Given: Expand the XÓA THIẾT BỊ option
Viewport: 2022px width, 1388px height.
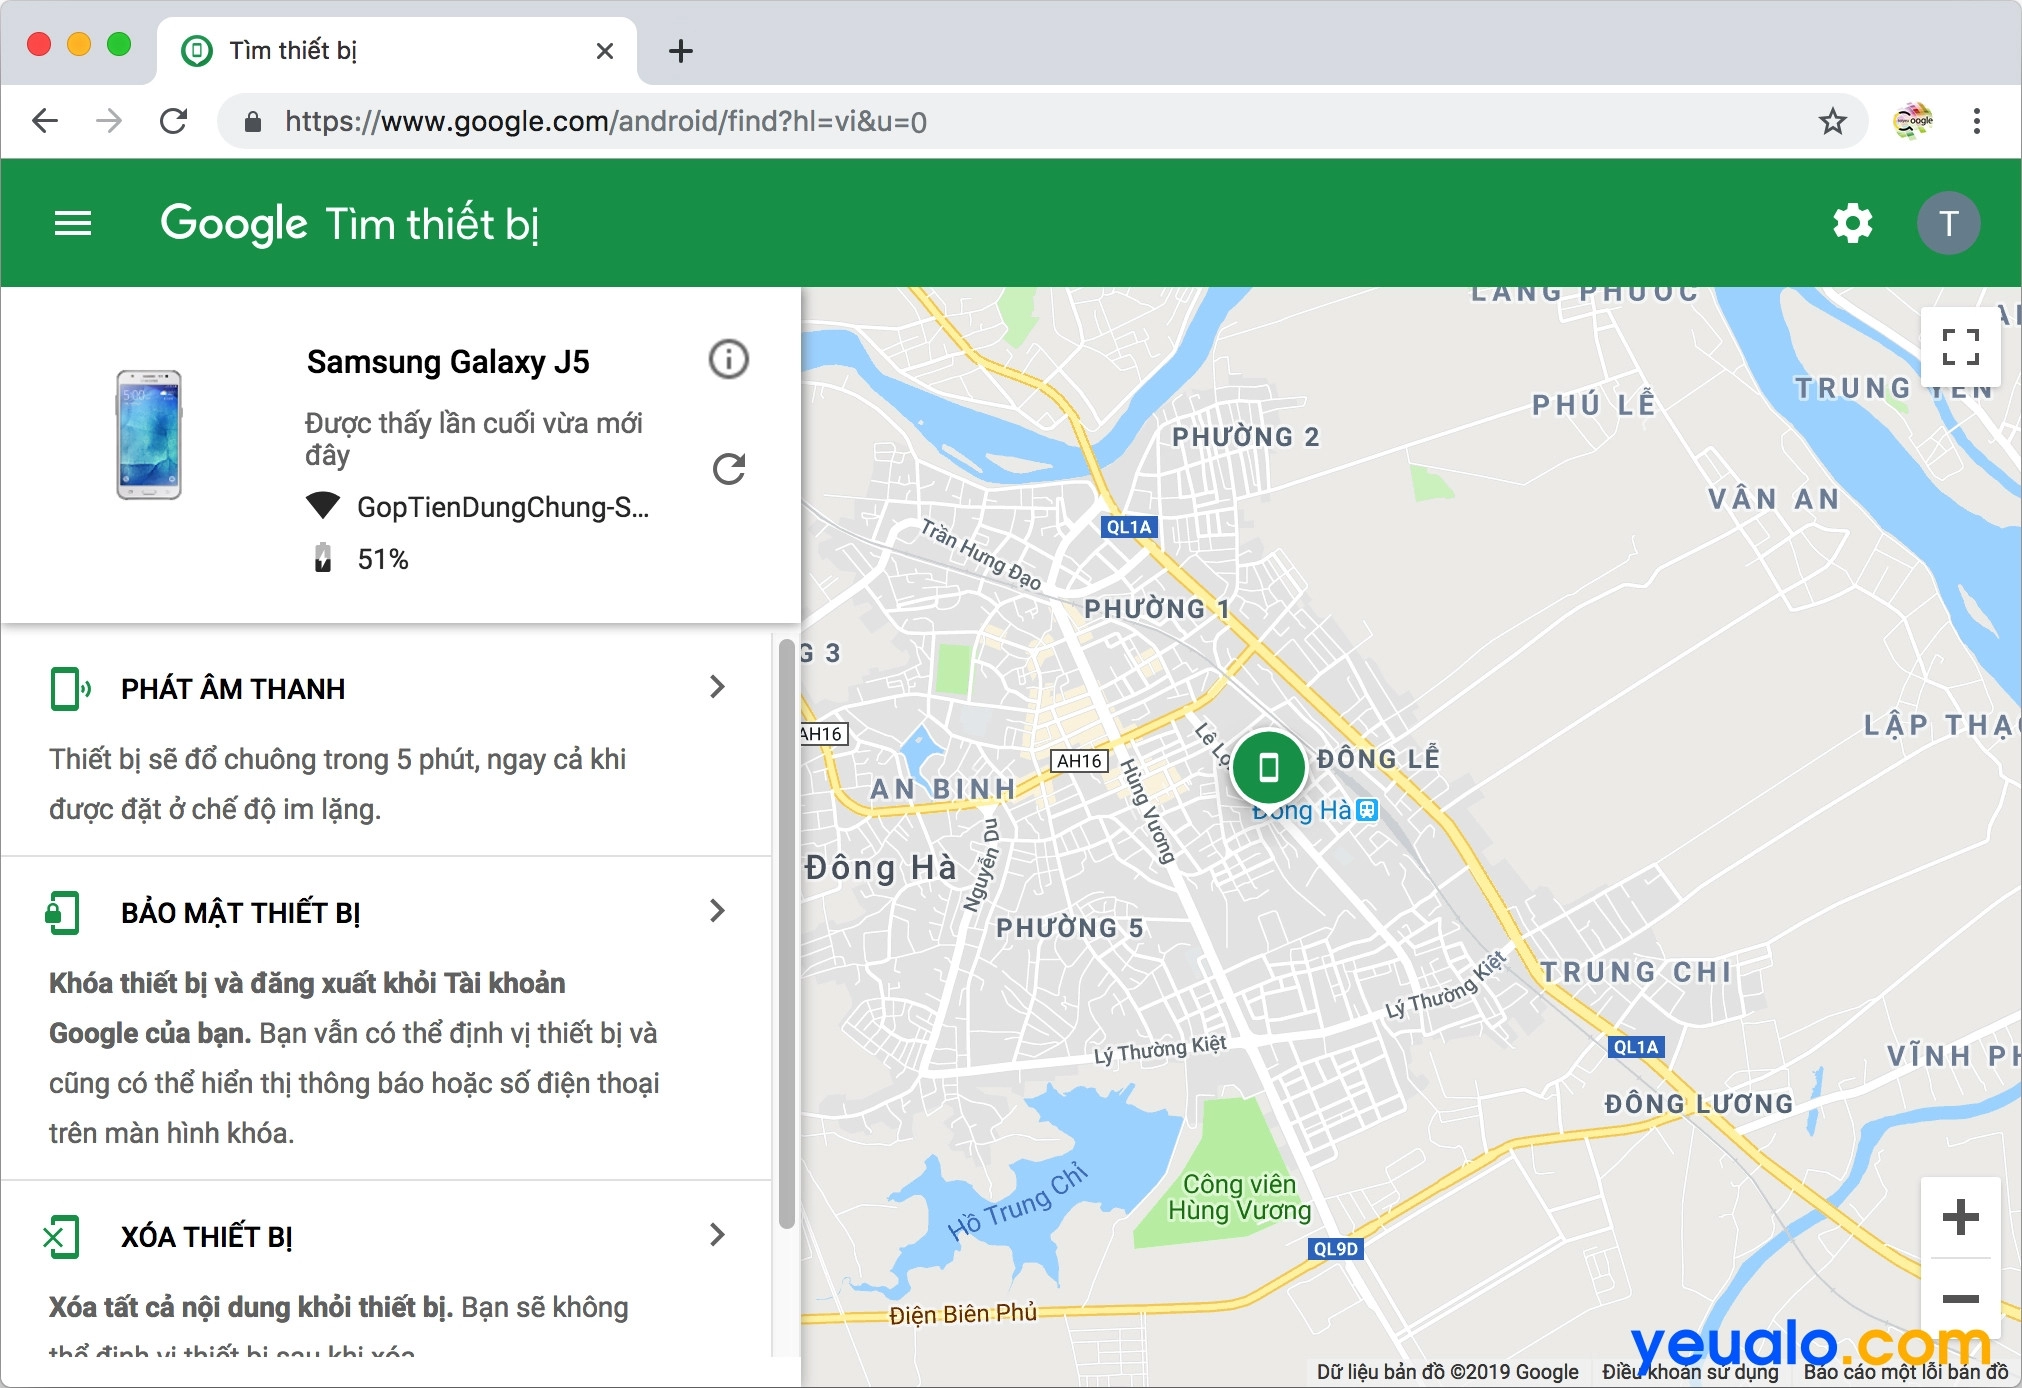Looking at the screenshot, I should (x=717, y=1235).
